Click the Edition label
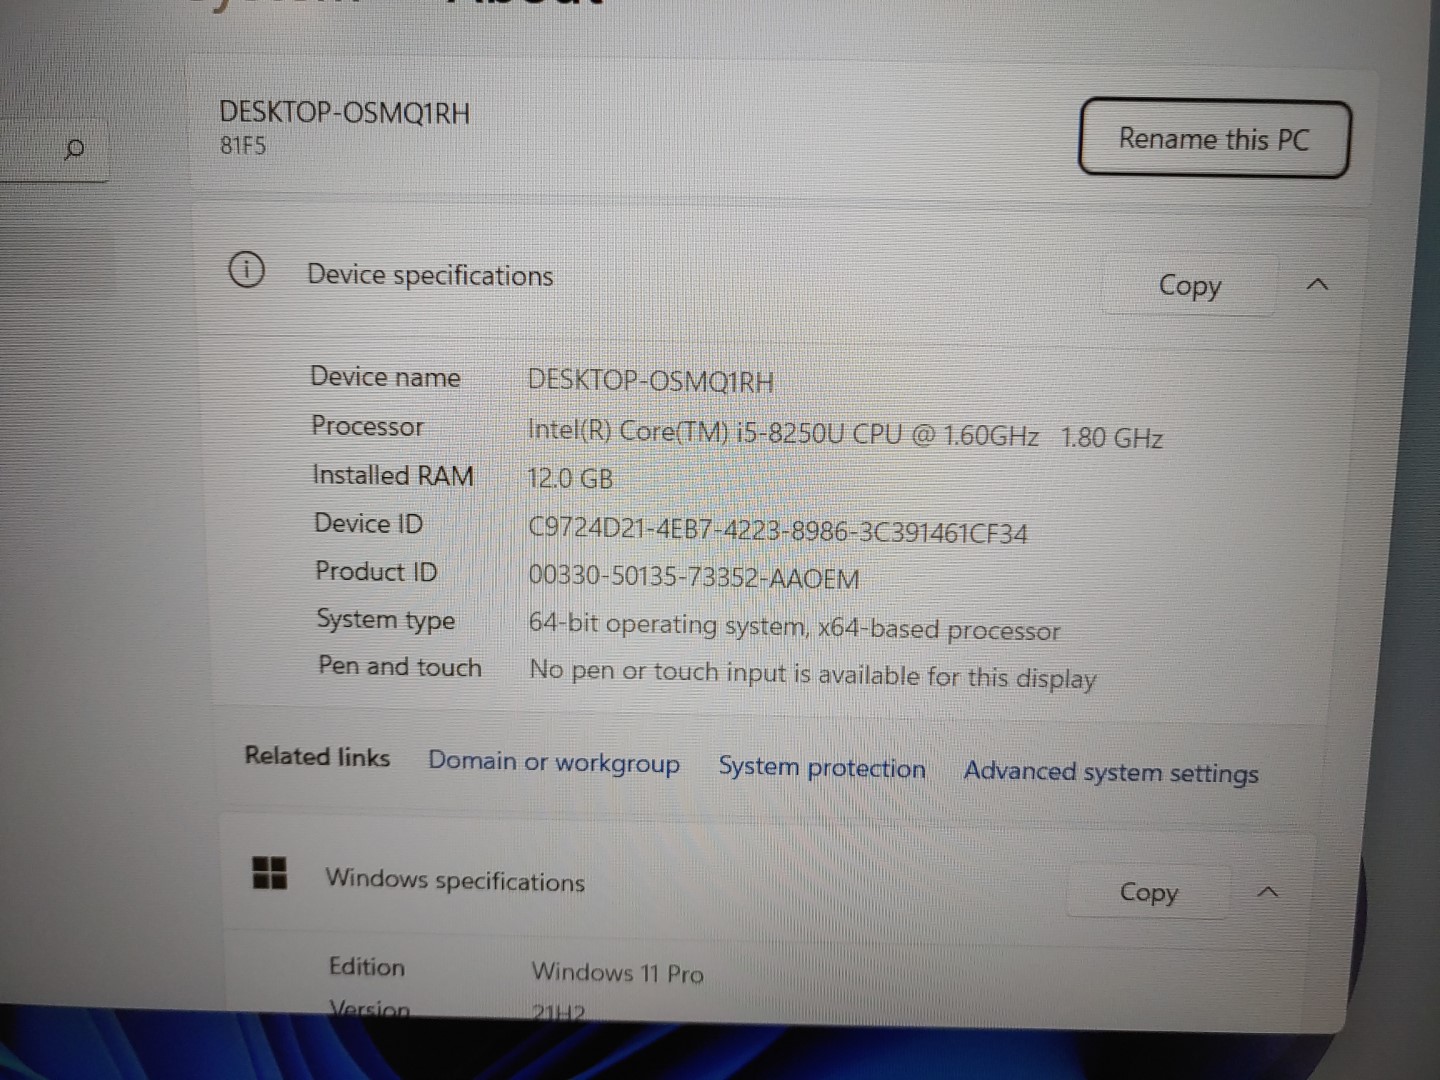 367,967
